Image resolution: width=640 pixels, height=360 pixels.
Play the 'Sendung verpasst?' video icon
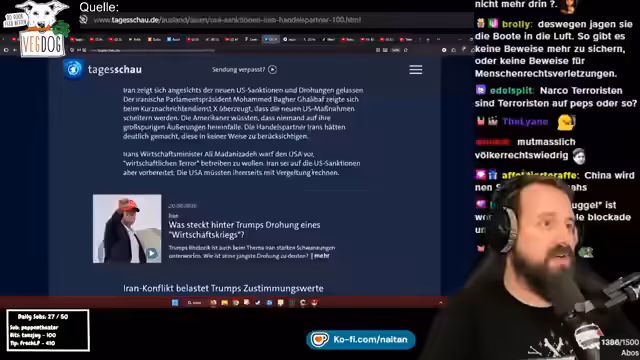[272, 70]
